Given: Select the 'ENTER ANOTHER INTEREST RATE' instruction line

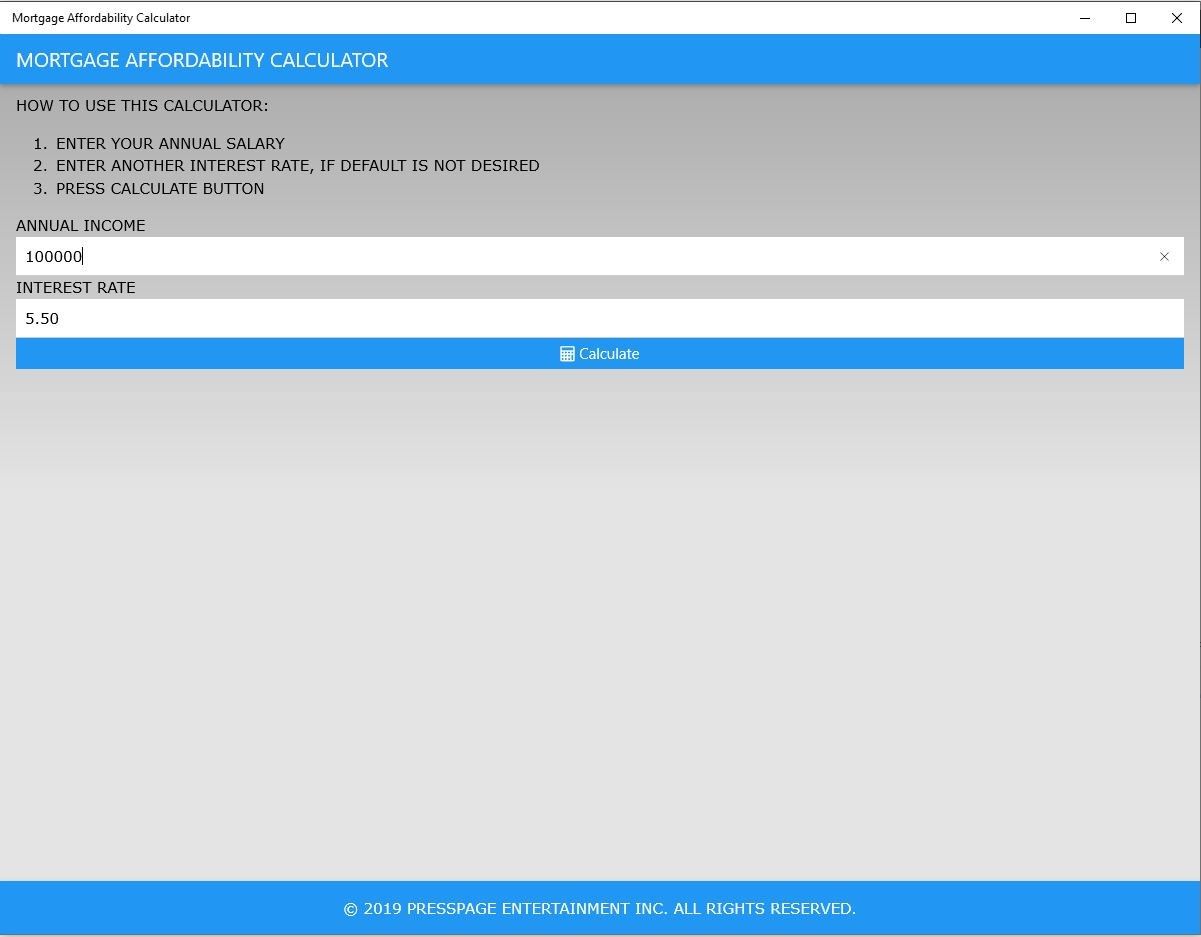Looking at the screenshot, I should pos(297,165).
